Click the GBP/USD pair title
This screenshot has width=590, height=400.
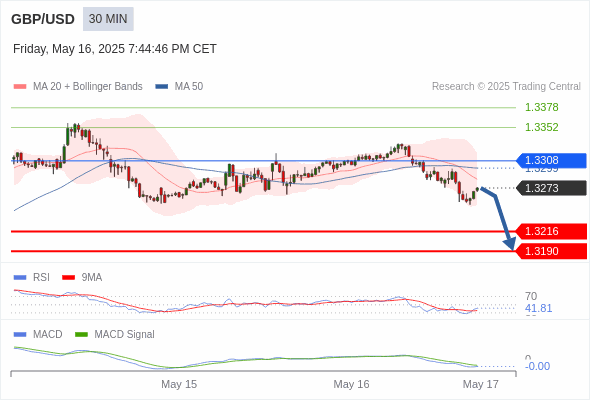(x=43, y=19)
